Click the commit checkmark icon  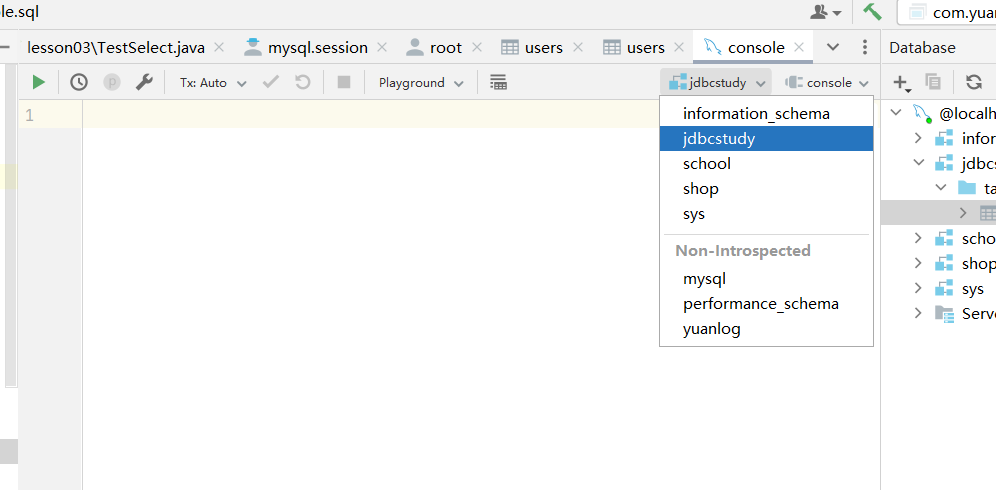click(270, 83)
